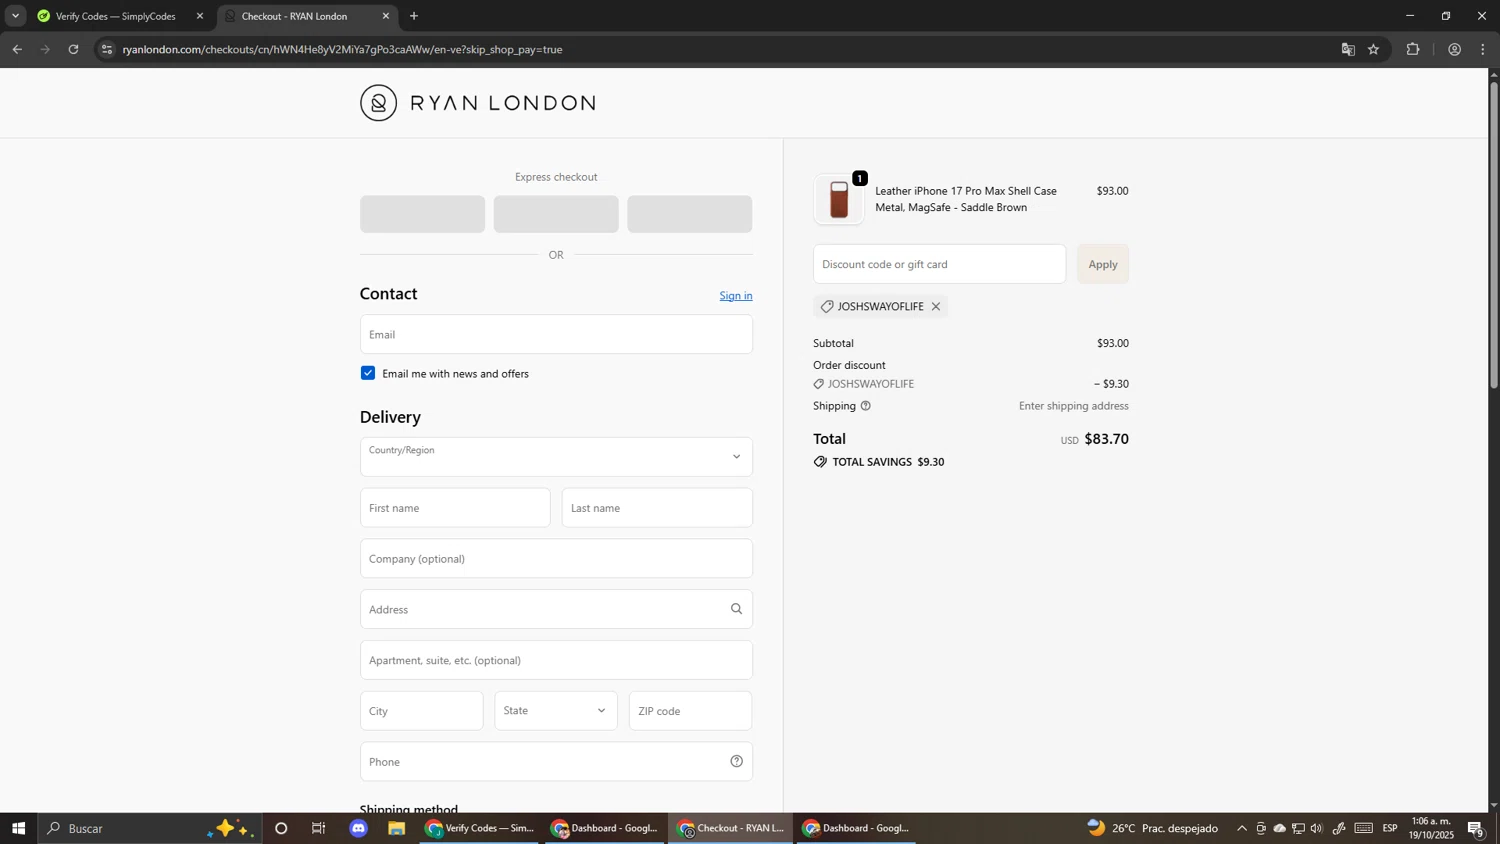Click the Discount code or gift card field

pyautogui.click(x=940, y=264)
